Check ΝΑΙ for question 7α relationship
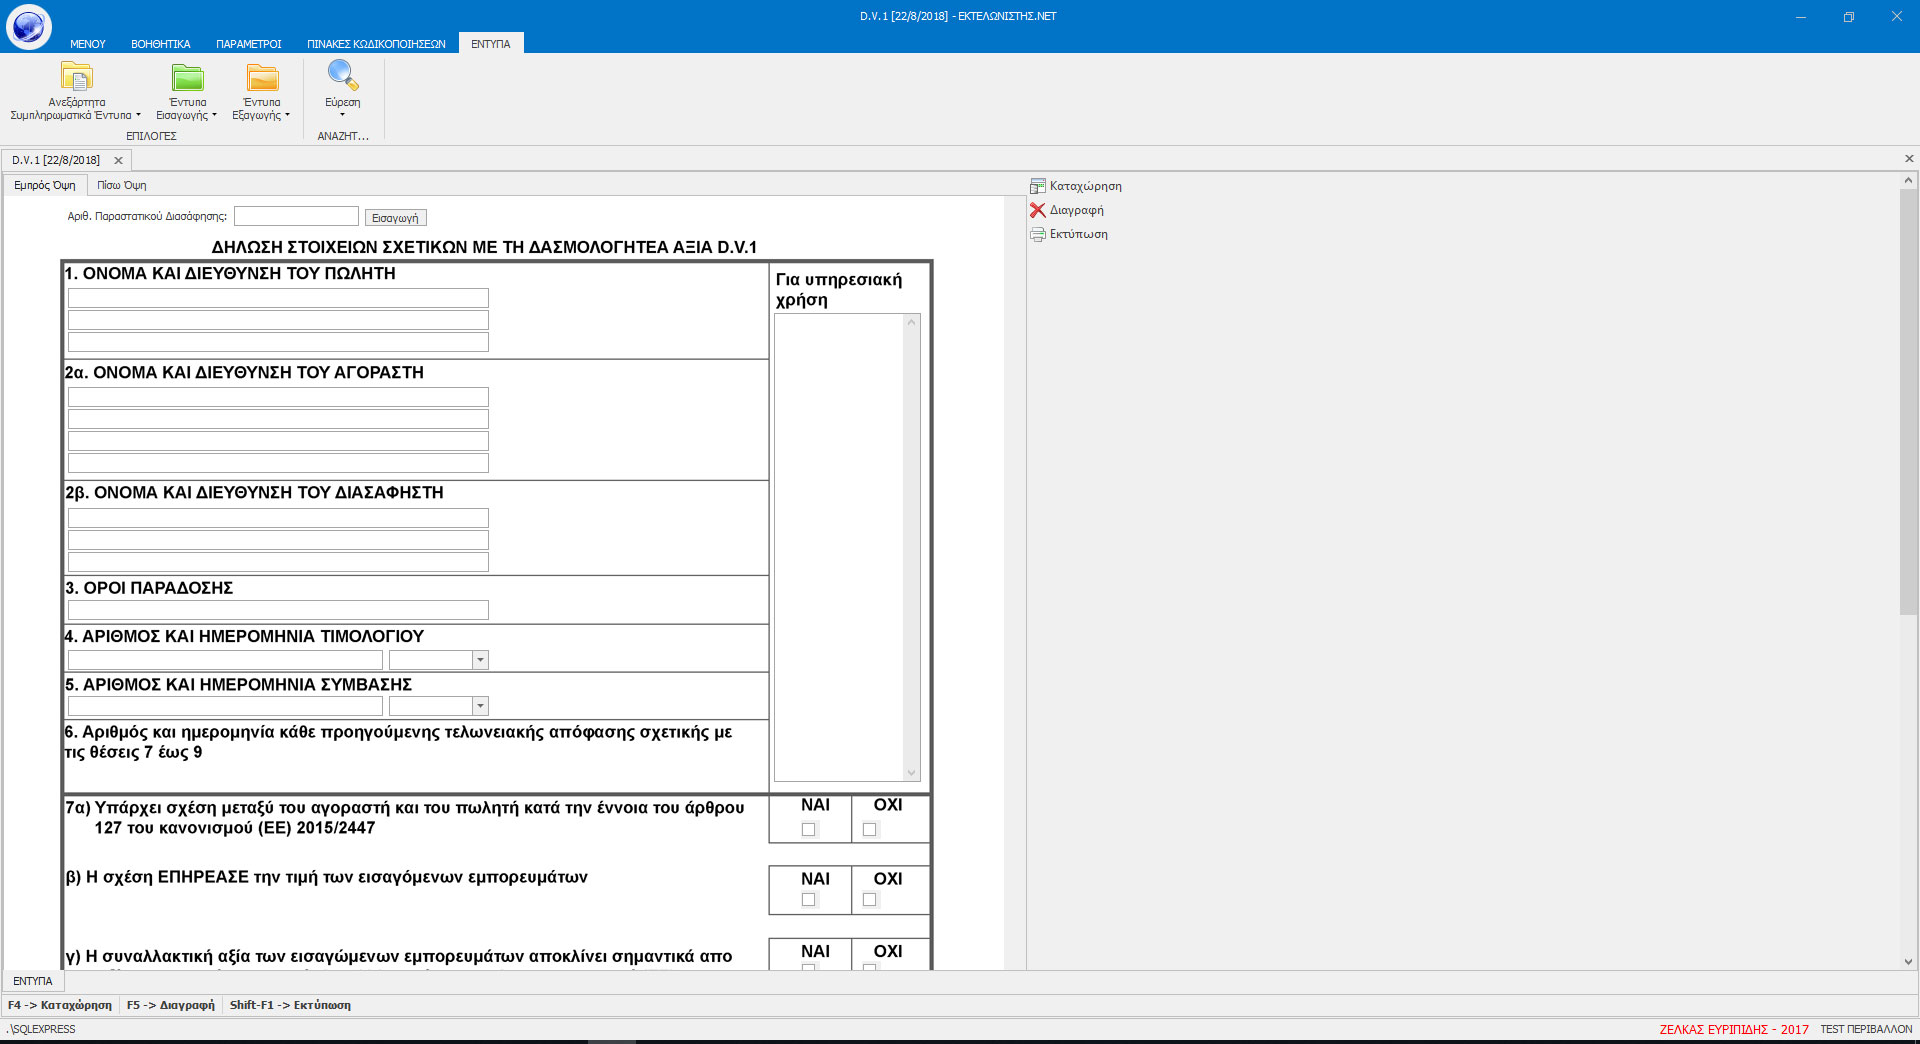The image size is (1920, 1044). tap(809, 829)
